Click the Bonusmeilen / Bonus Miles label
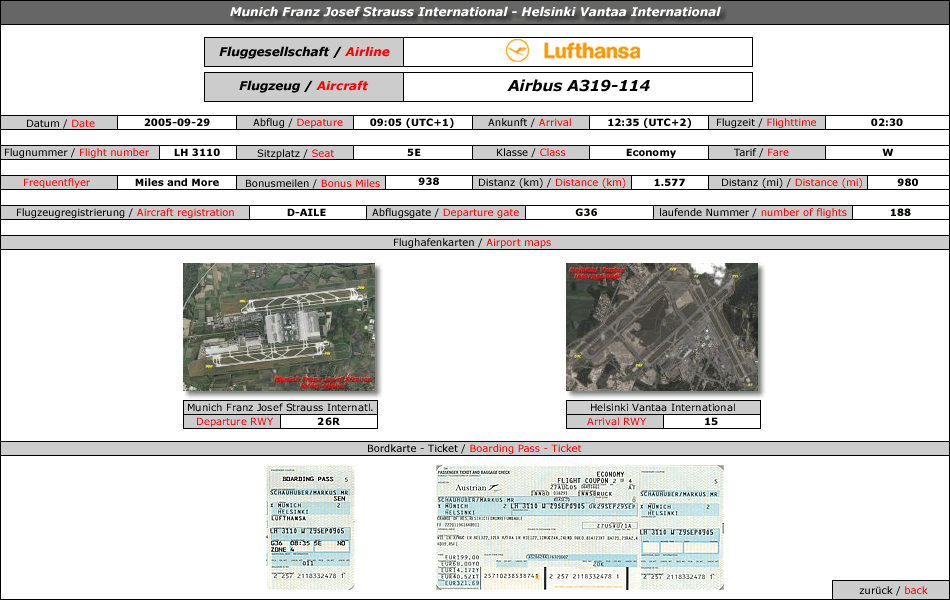The image size is (950, 600). [313, 183]
